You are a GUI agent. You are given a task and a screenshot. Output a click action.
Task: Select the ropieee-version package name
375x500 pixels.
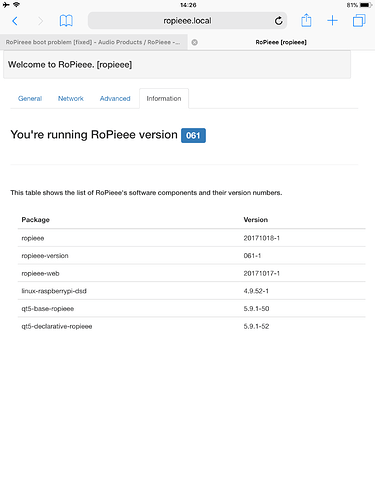point(45,256)
